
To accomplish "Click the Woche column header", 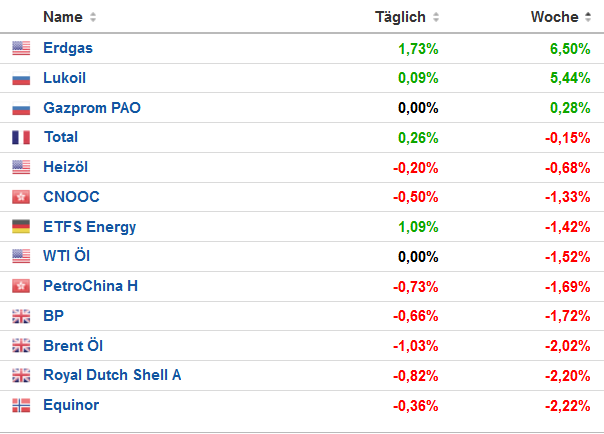I will [x=554, y=17].
